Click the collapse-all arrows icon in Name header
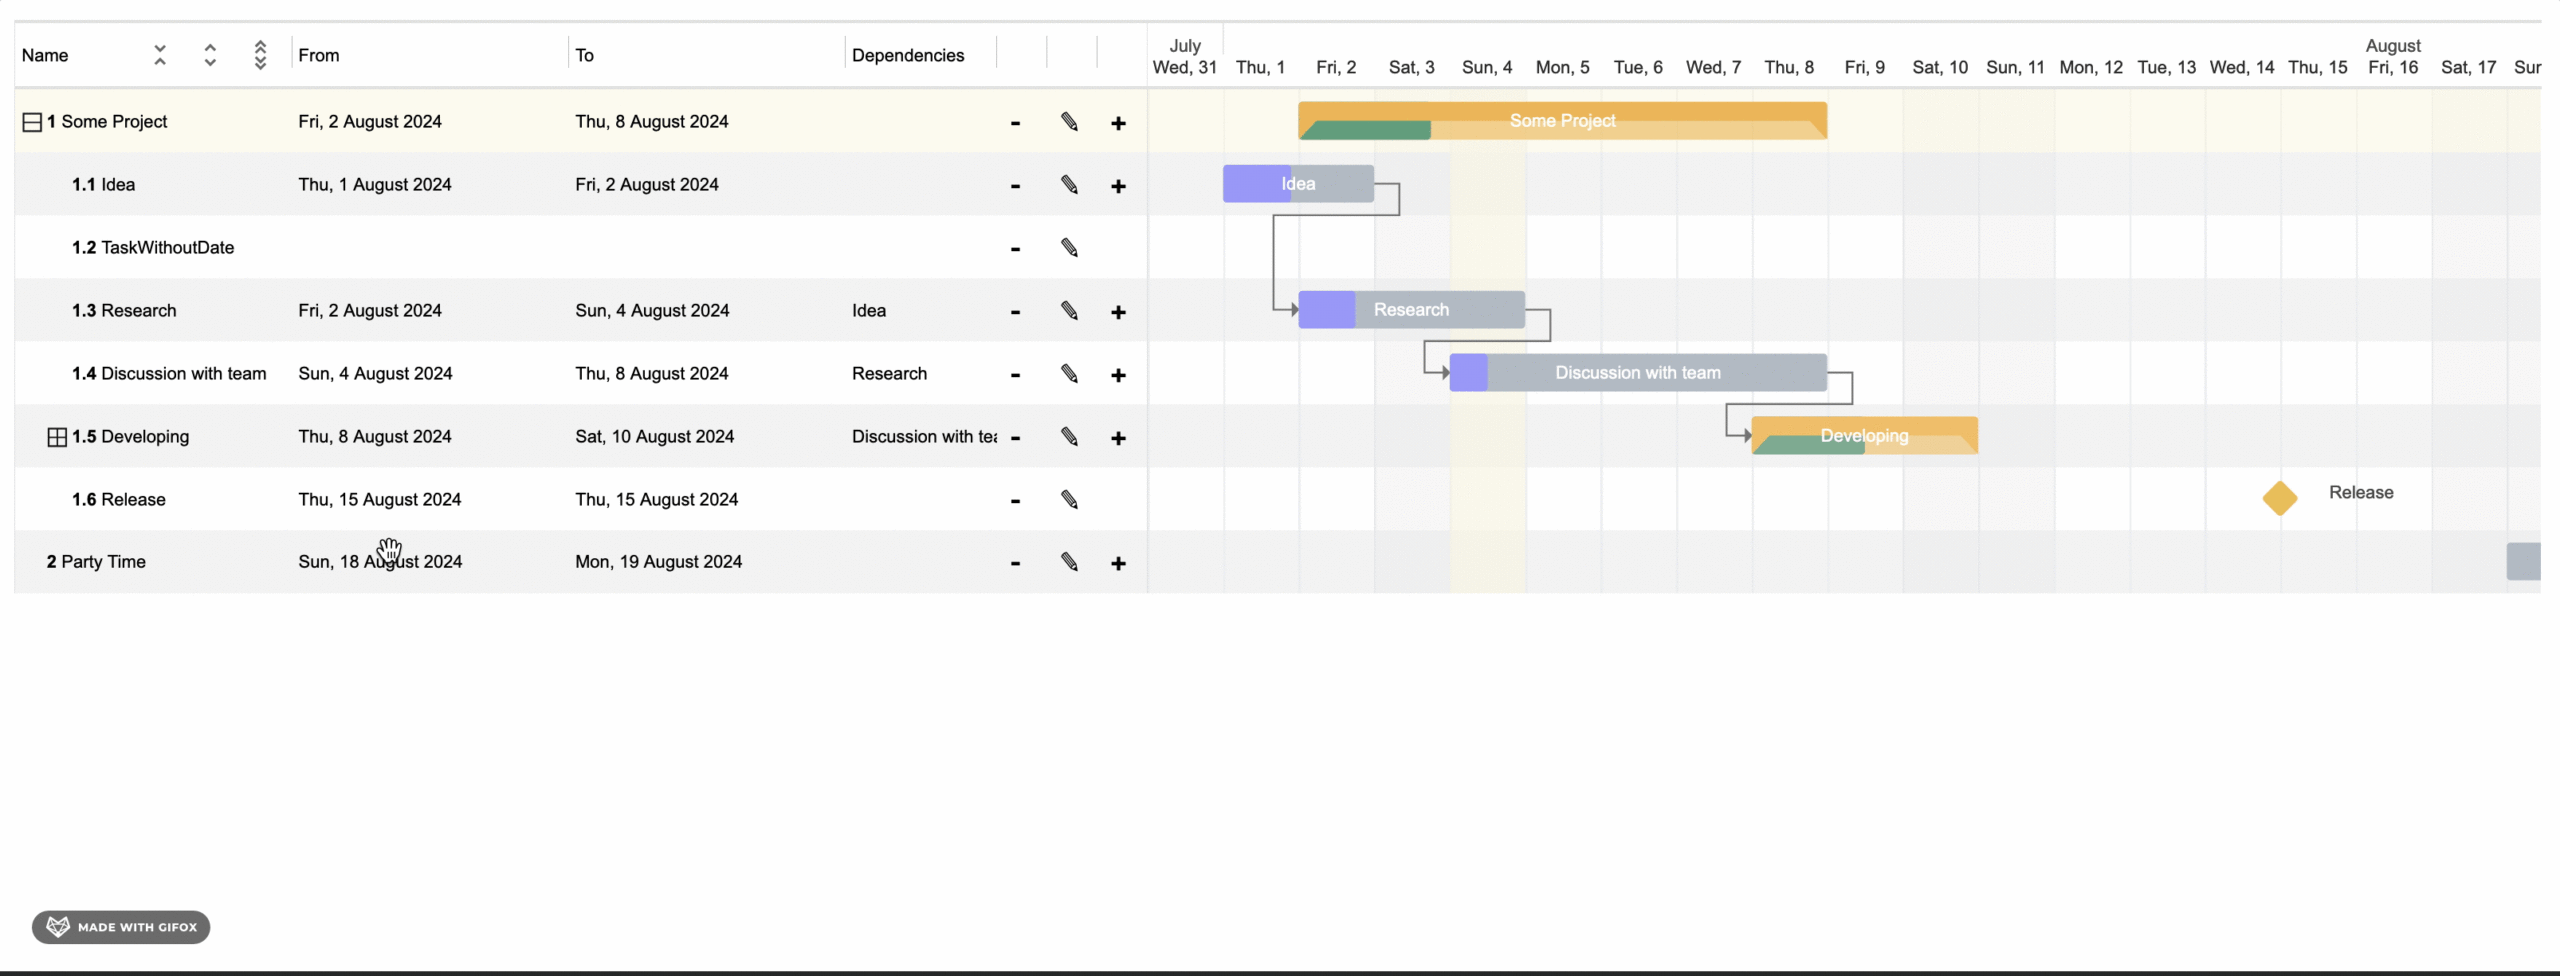This screenshot has height=976, width=2560. 160,55
